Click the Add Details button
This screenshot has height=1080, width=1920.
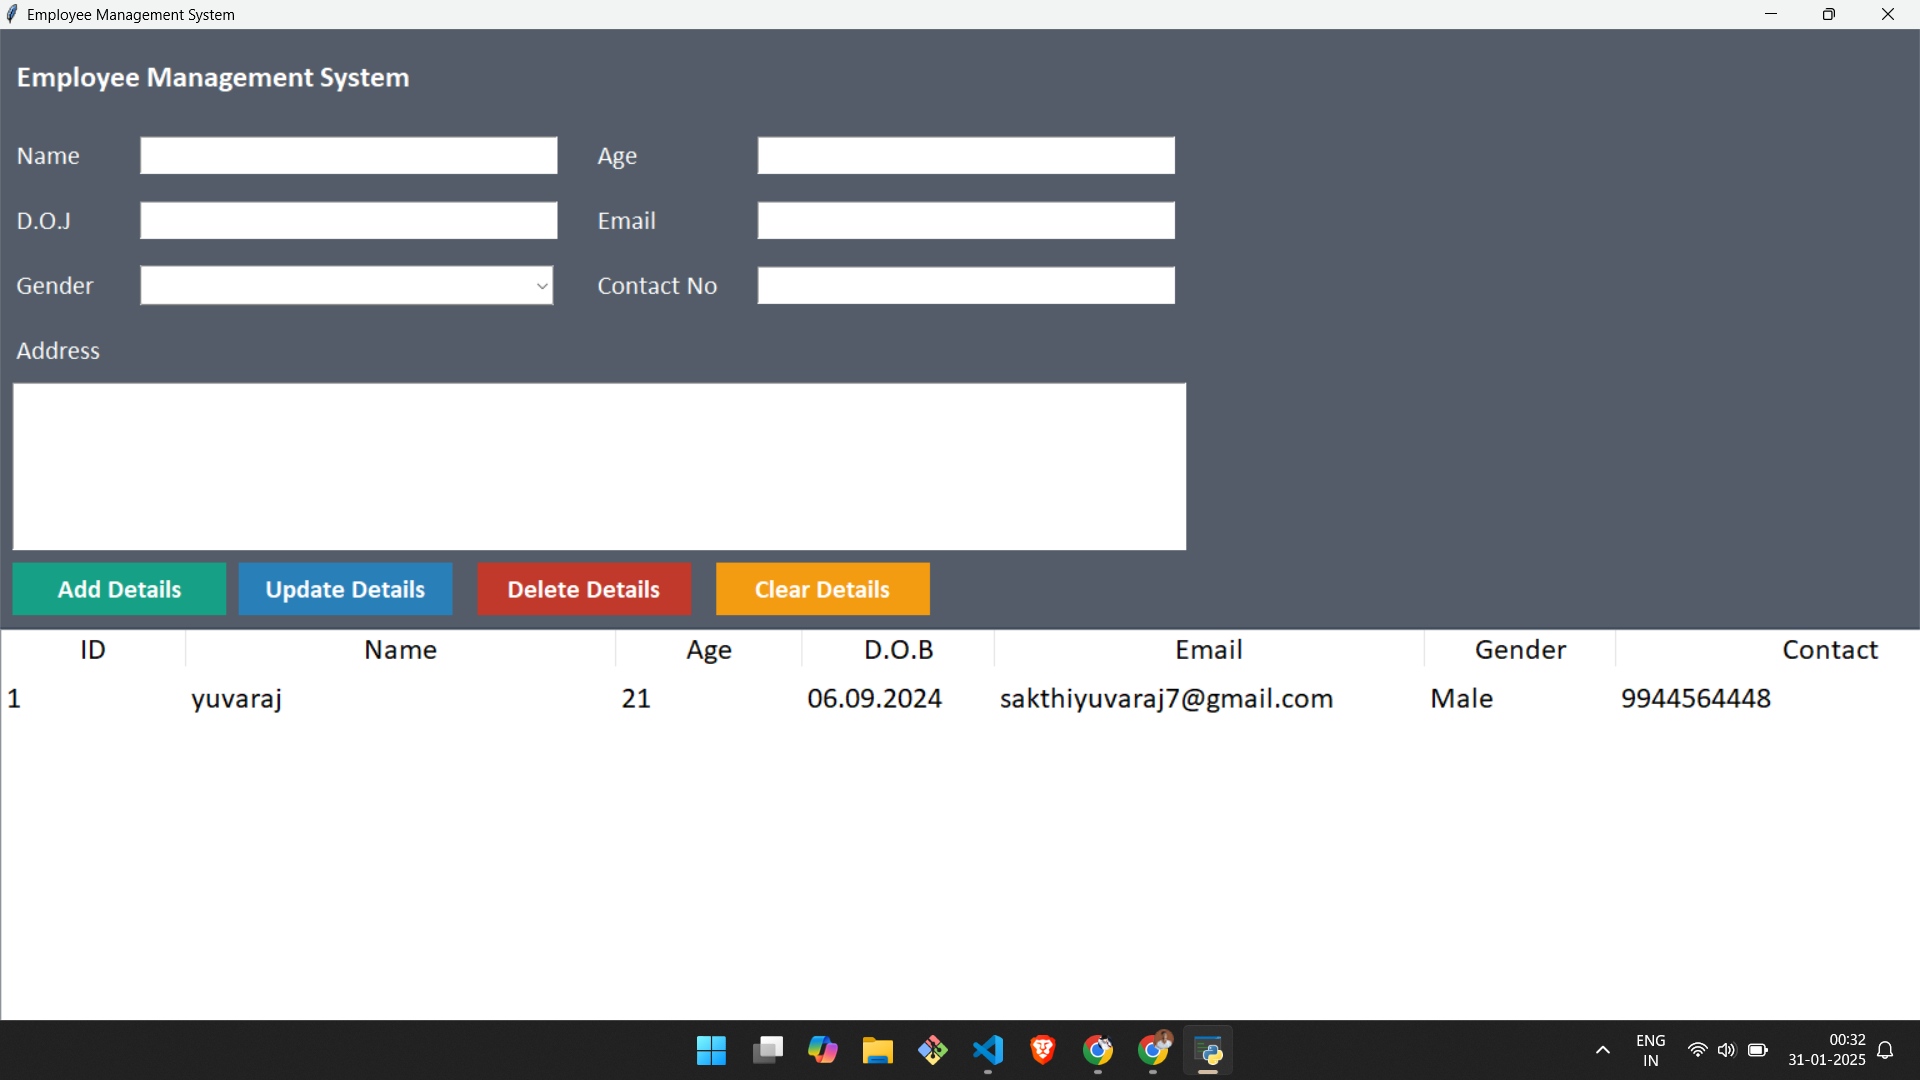119,589
